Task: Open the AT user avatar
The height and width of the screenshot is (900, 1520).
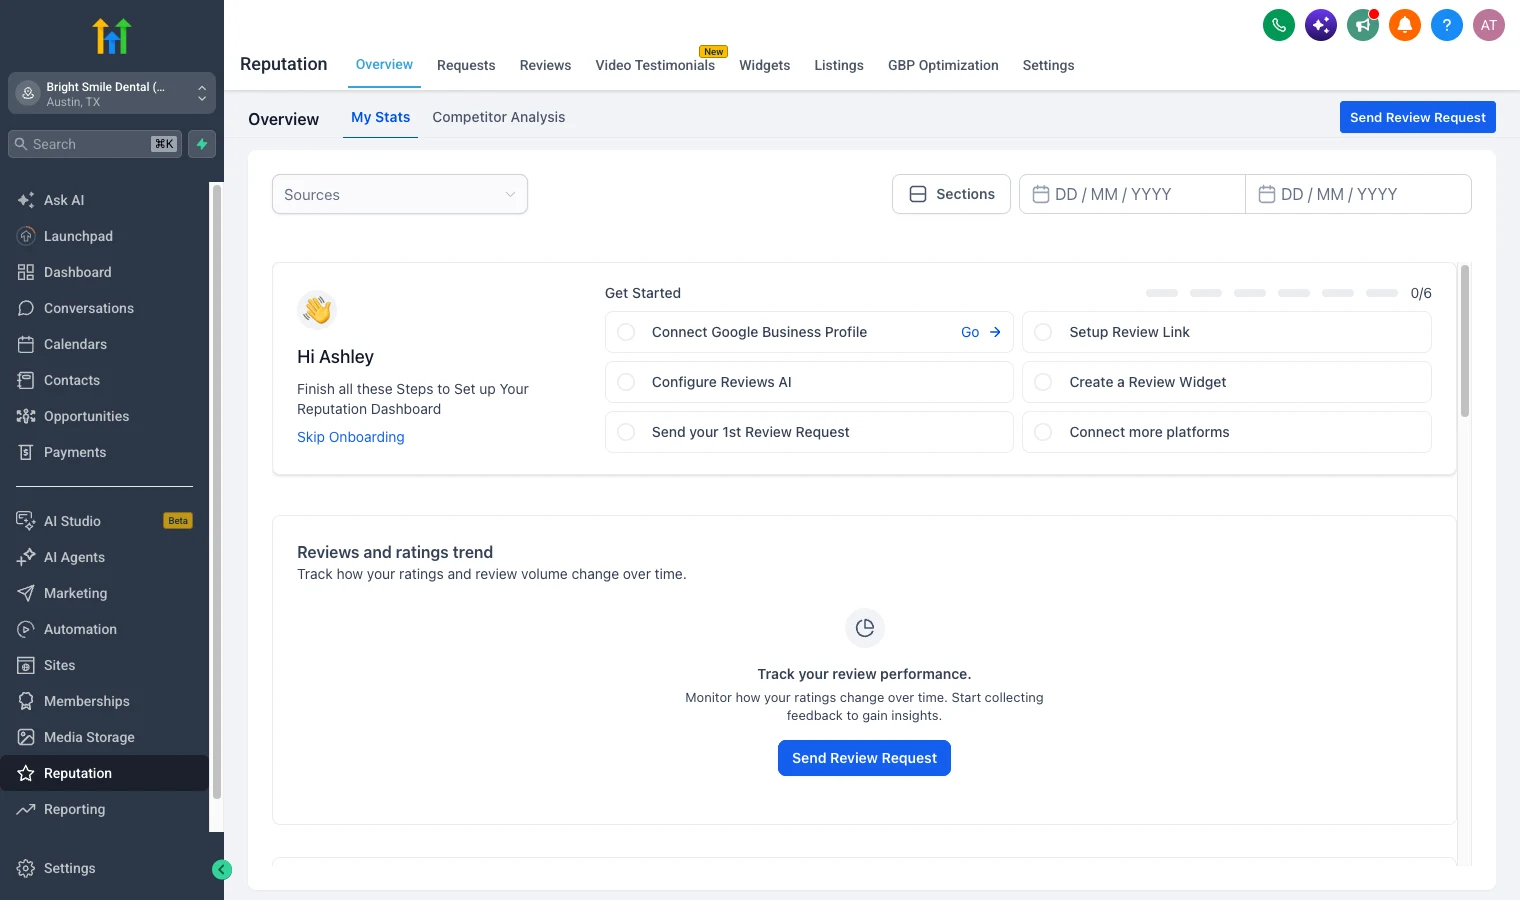Action: (x=1489, y=25)
